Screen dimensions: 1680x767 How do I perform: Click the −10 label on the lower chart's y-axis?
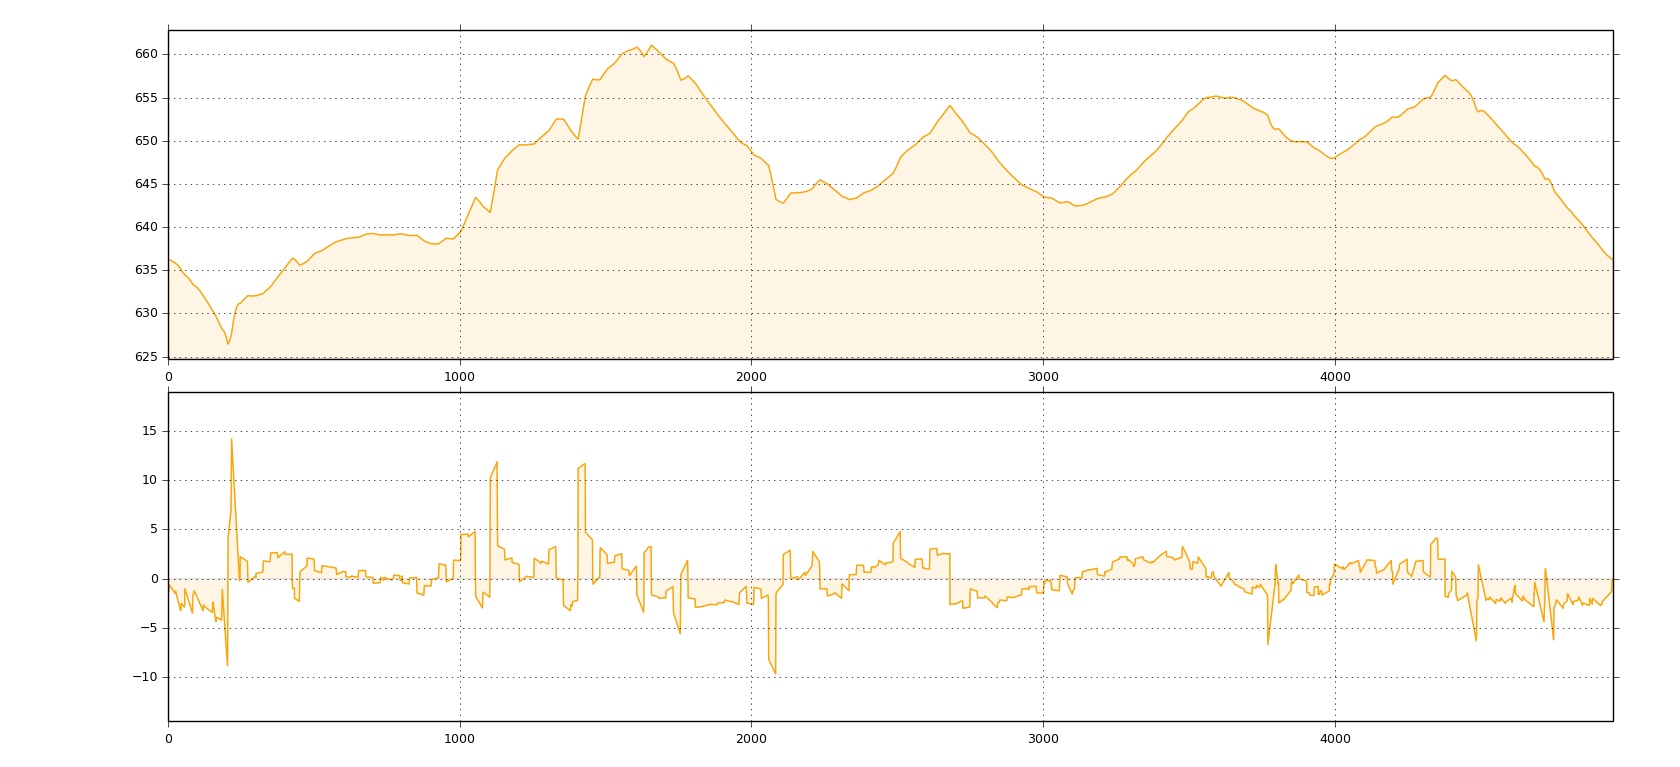click(145, 677)
